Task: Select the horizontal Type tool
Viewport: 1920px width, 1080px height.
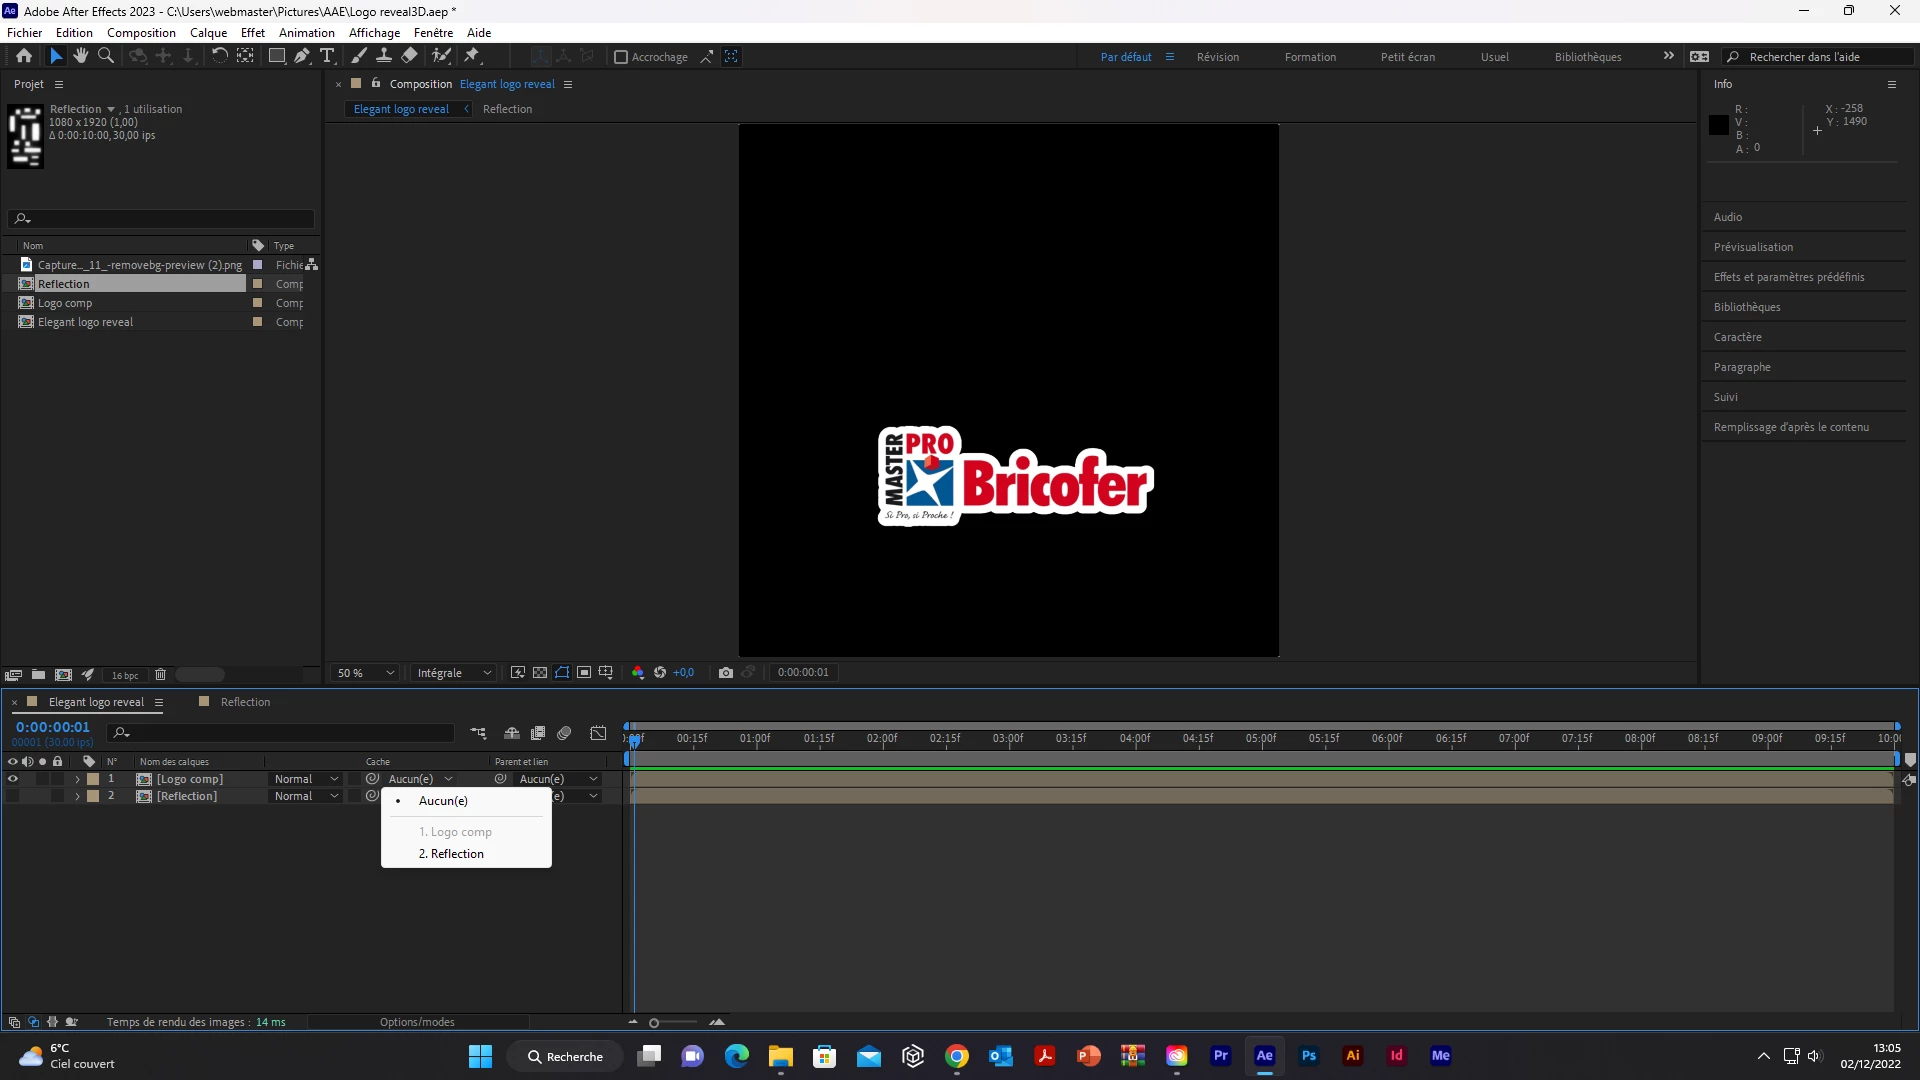Action: coord(327,56)
